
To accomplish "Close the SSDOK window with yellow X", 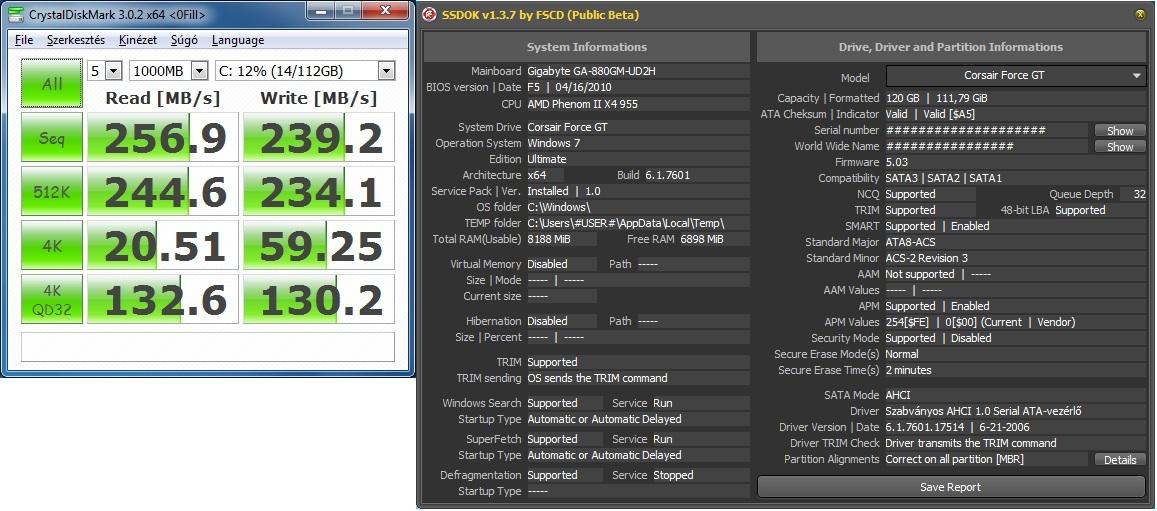I will coord(1141,15).
